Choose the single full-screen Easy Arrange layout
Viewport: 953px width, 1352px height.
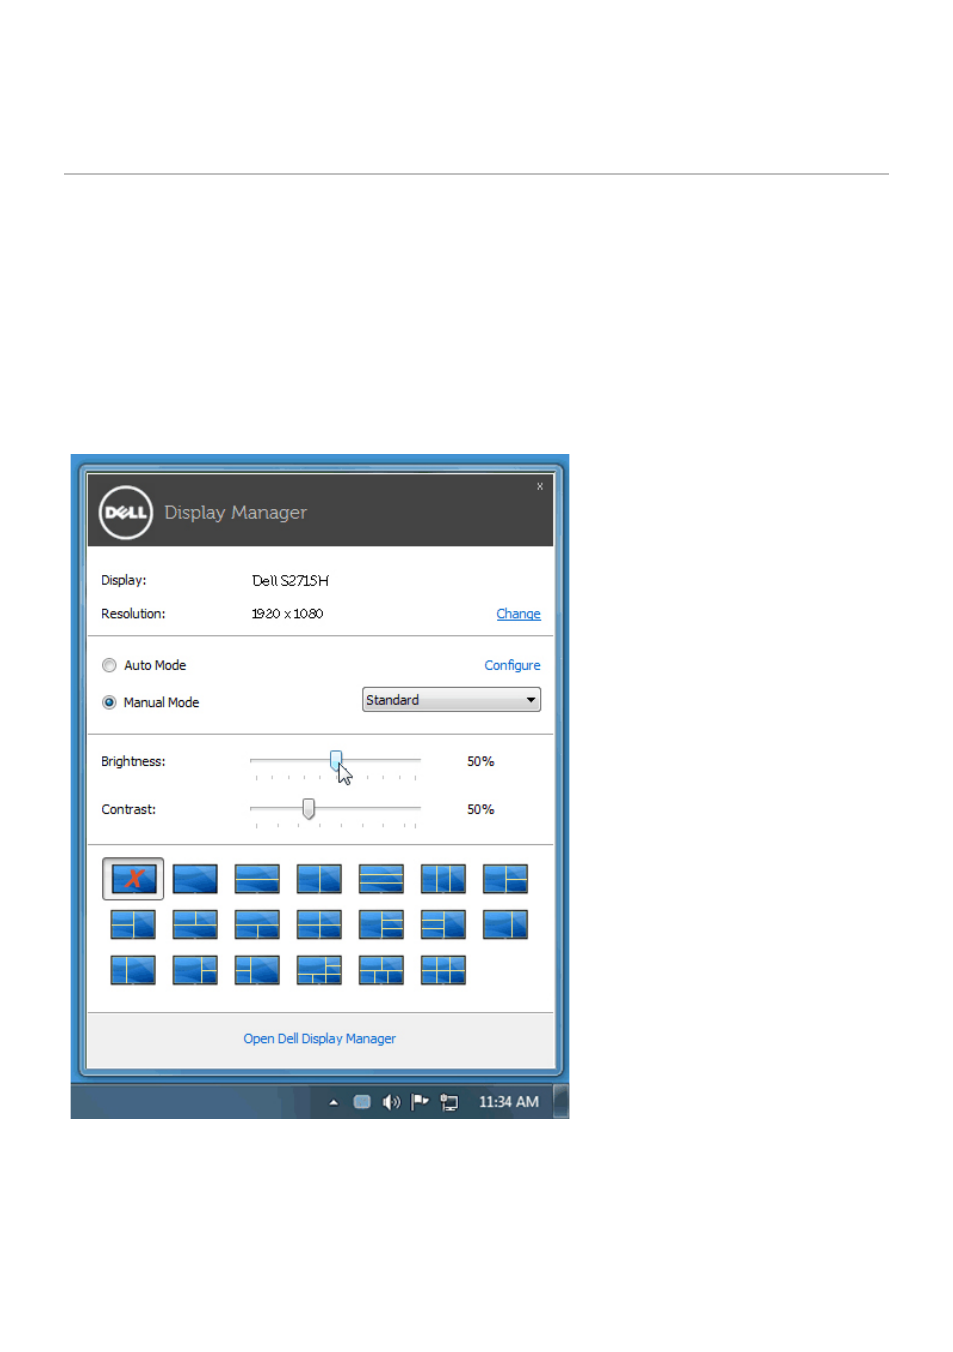coord(195,879)
